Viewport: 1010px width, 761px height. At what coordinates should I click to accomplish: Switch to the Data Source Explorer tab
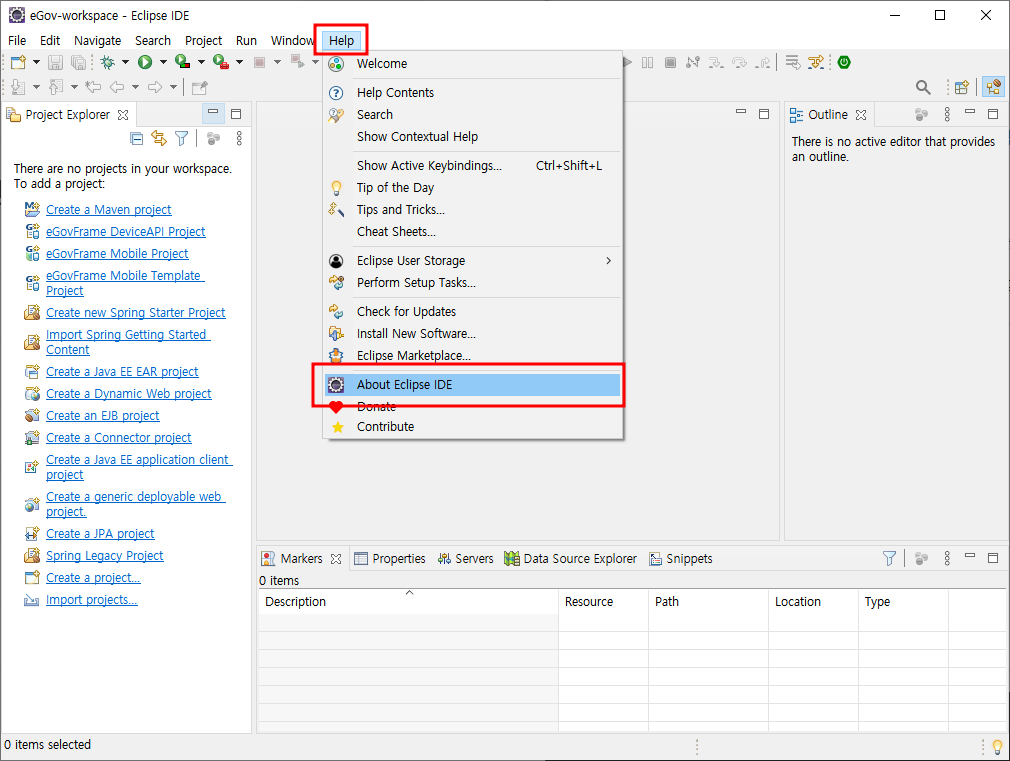[x=571, y=559]
